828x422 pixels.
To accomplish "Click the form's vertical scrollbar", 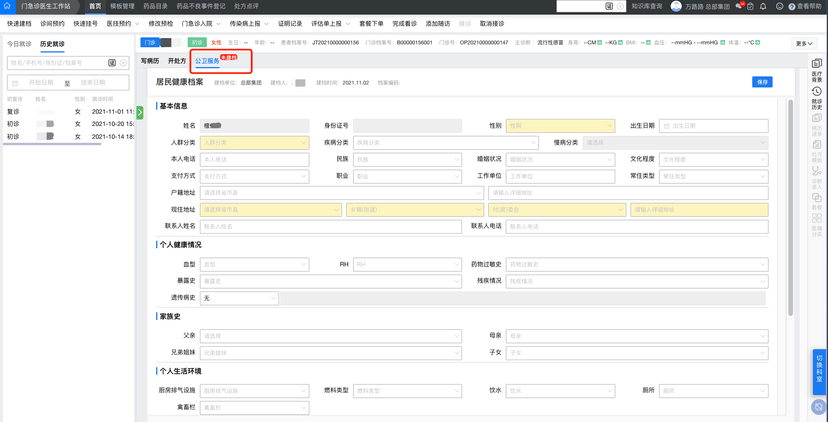I will [791, 208].
